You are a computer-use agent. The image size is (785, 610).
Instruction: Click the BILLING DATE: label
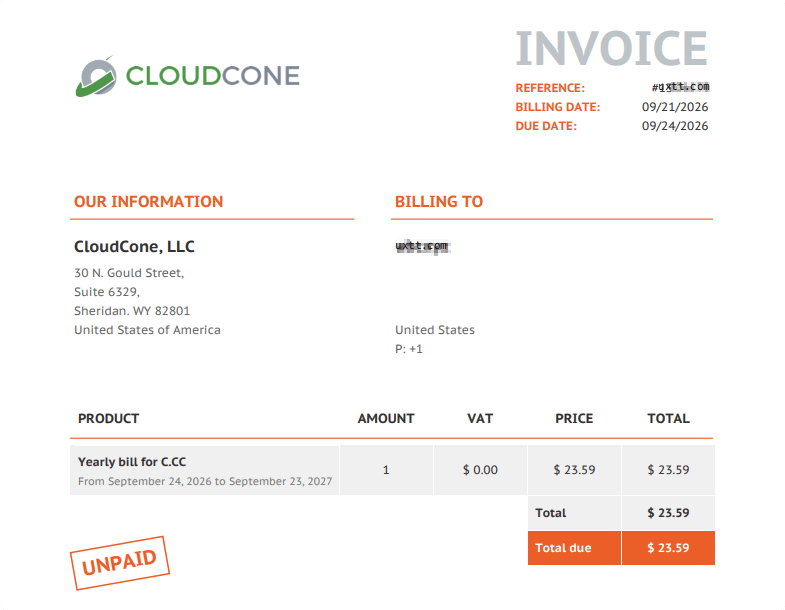pos(557,107)
